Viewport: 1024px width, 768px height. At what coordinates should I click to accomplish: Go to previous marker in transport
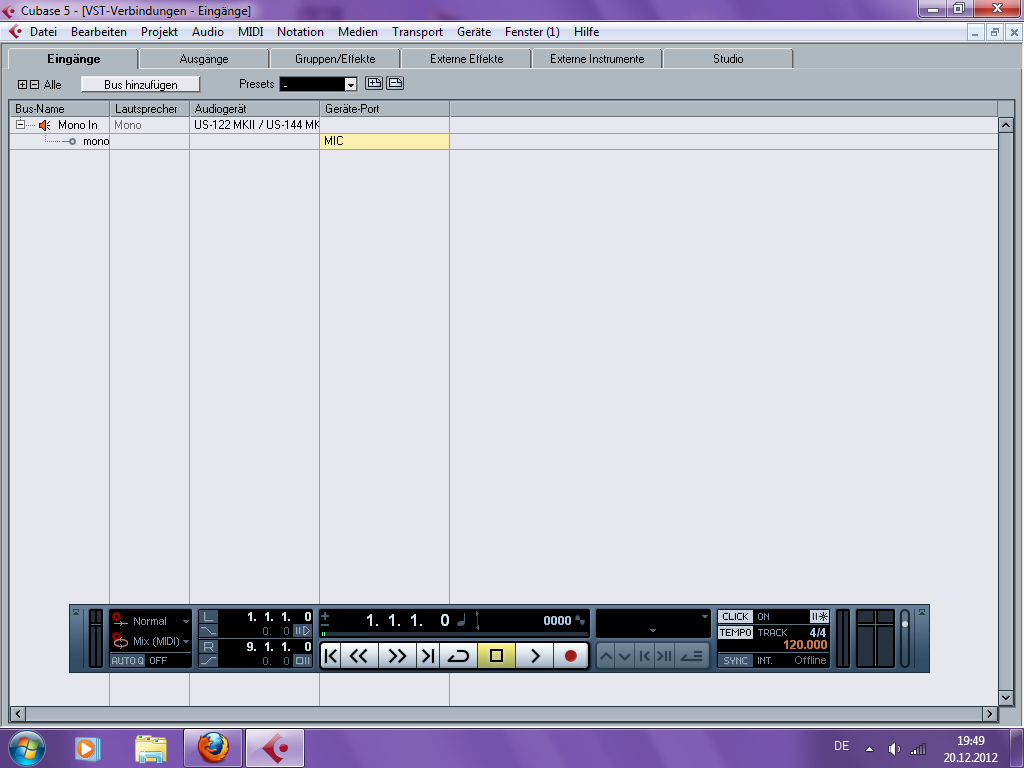coord(331,656)
